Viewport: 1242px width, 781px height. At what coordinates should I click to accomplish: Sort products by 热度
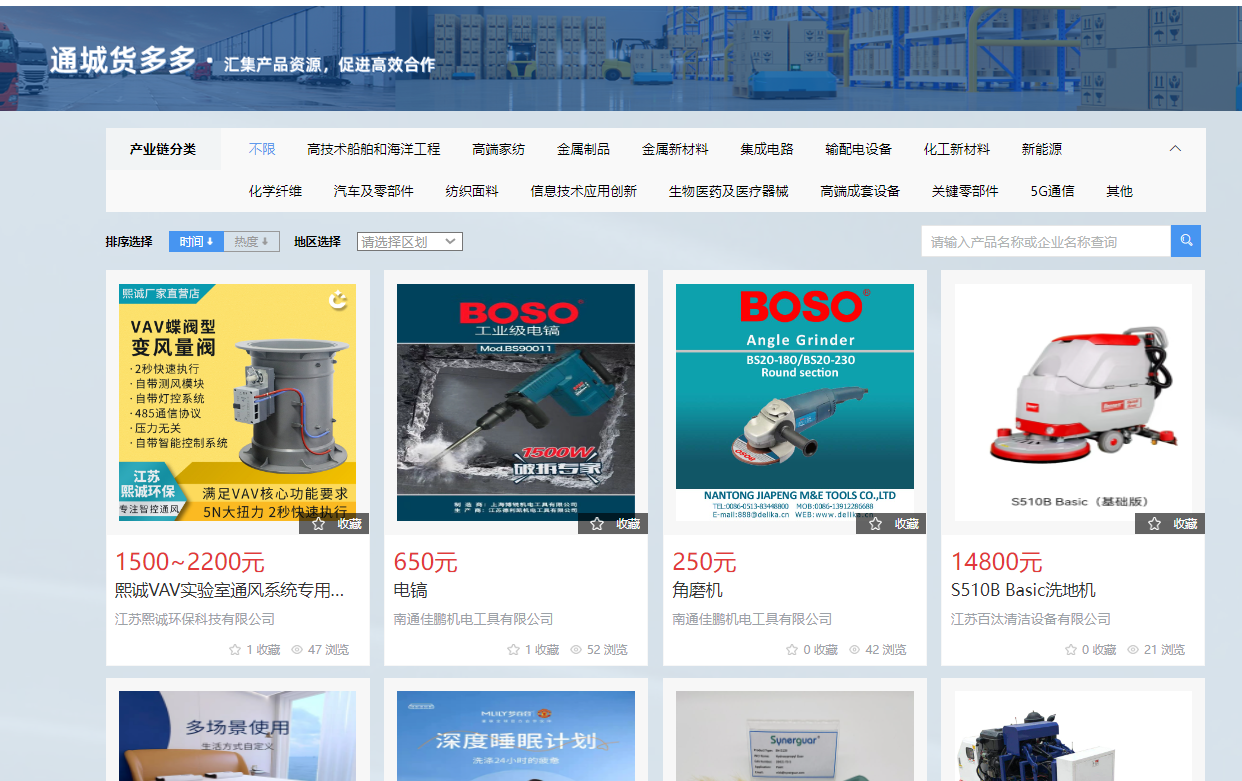[251, 242]
